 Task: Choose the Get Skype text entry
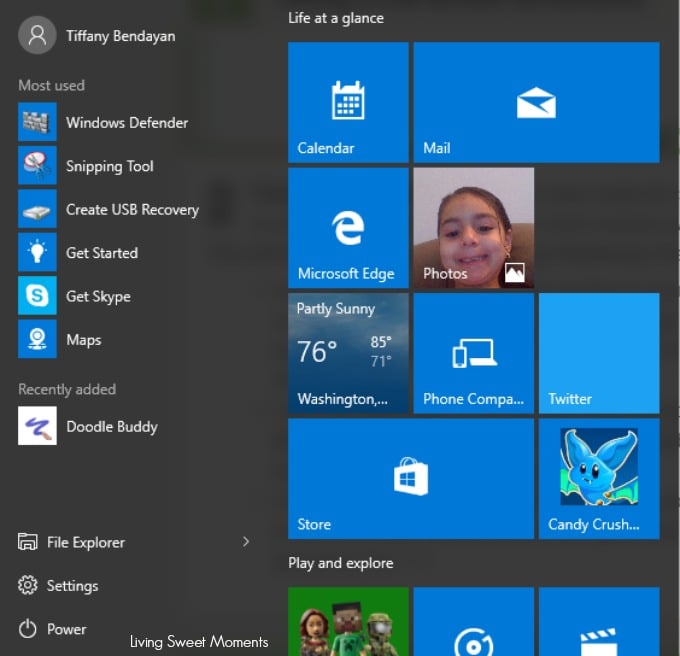(x=98, y=297)
